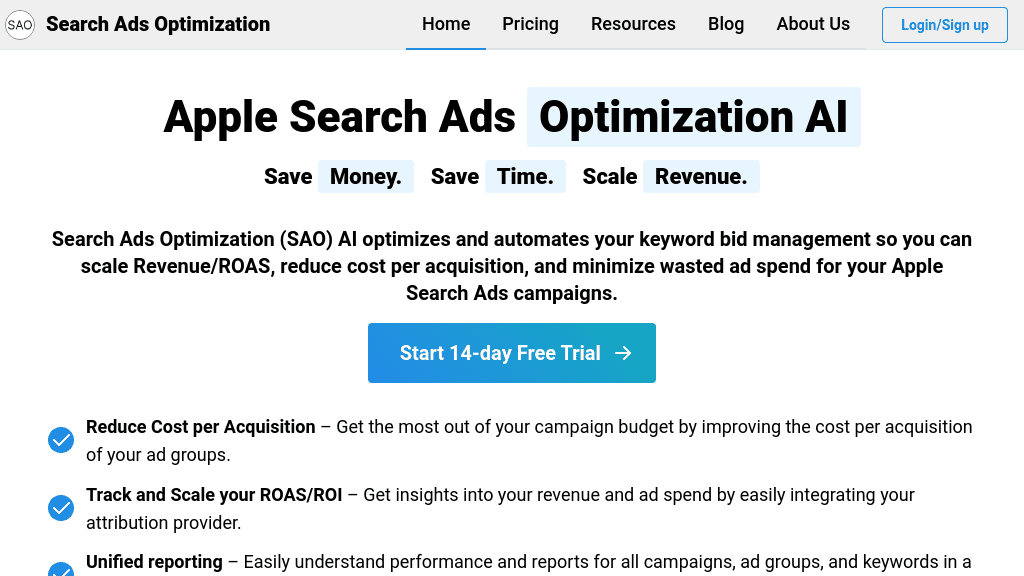Click the underline beneath the Home tab

point(446,46)
